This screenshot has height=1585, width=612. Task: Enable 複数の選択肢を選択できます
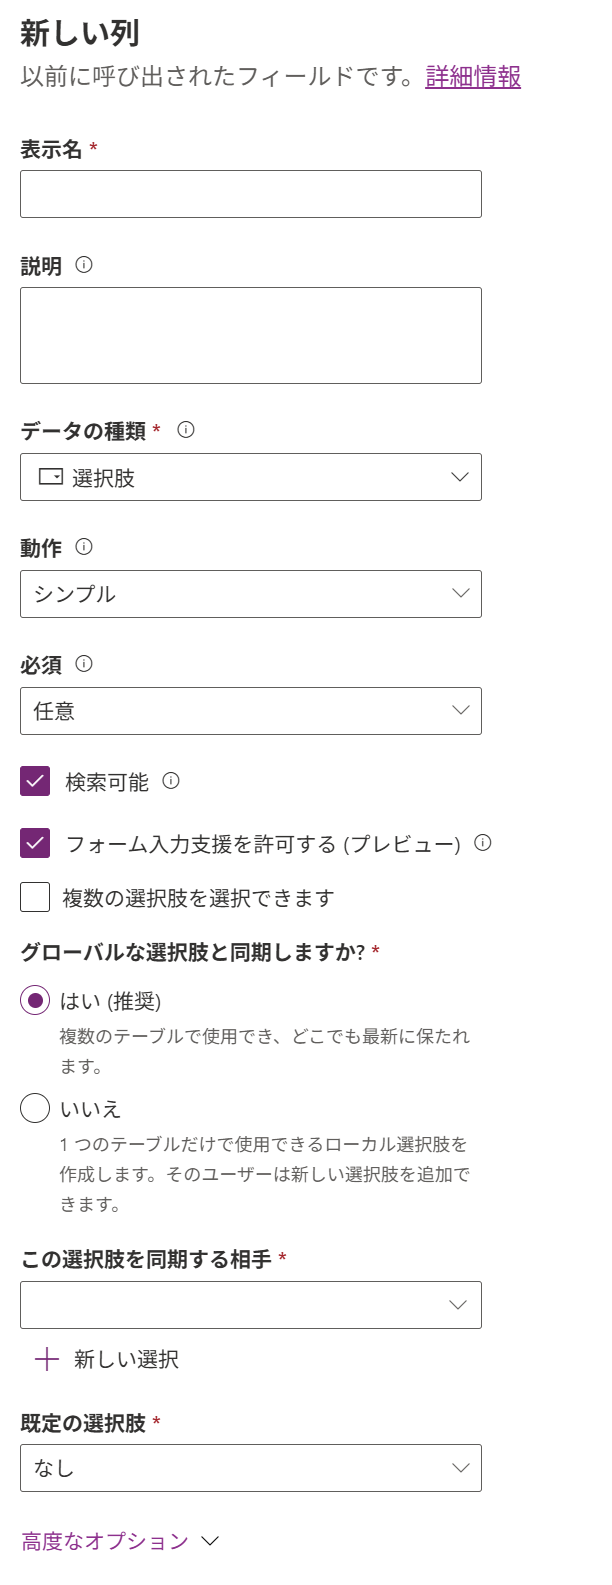[x=33, y=898]
